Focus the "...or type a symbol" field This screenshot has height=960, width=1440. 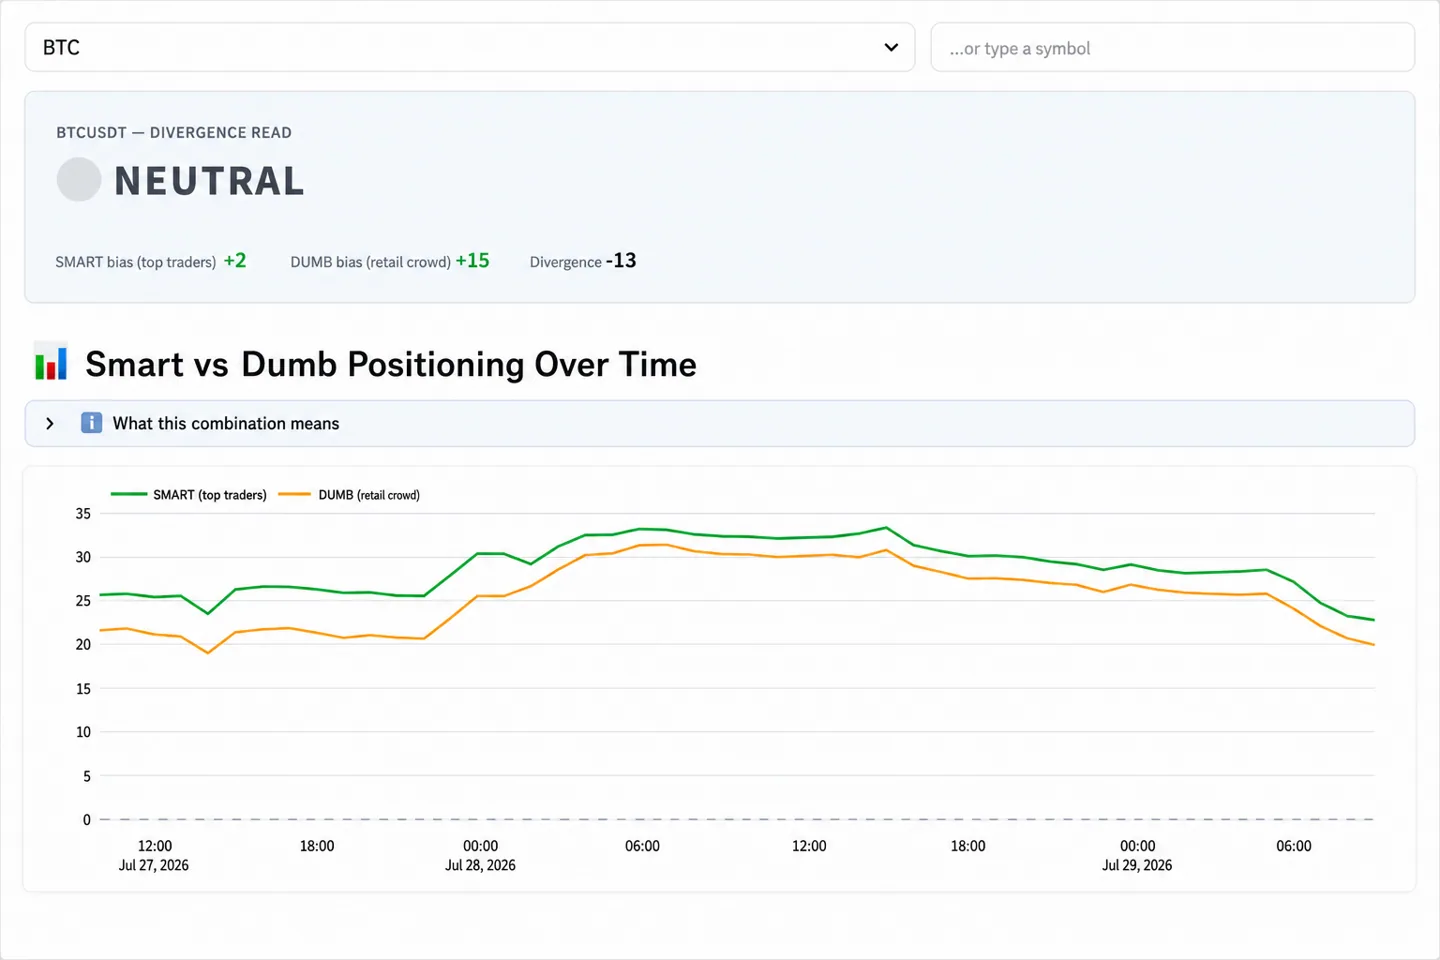pos(1172,47)
